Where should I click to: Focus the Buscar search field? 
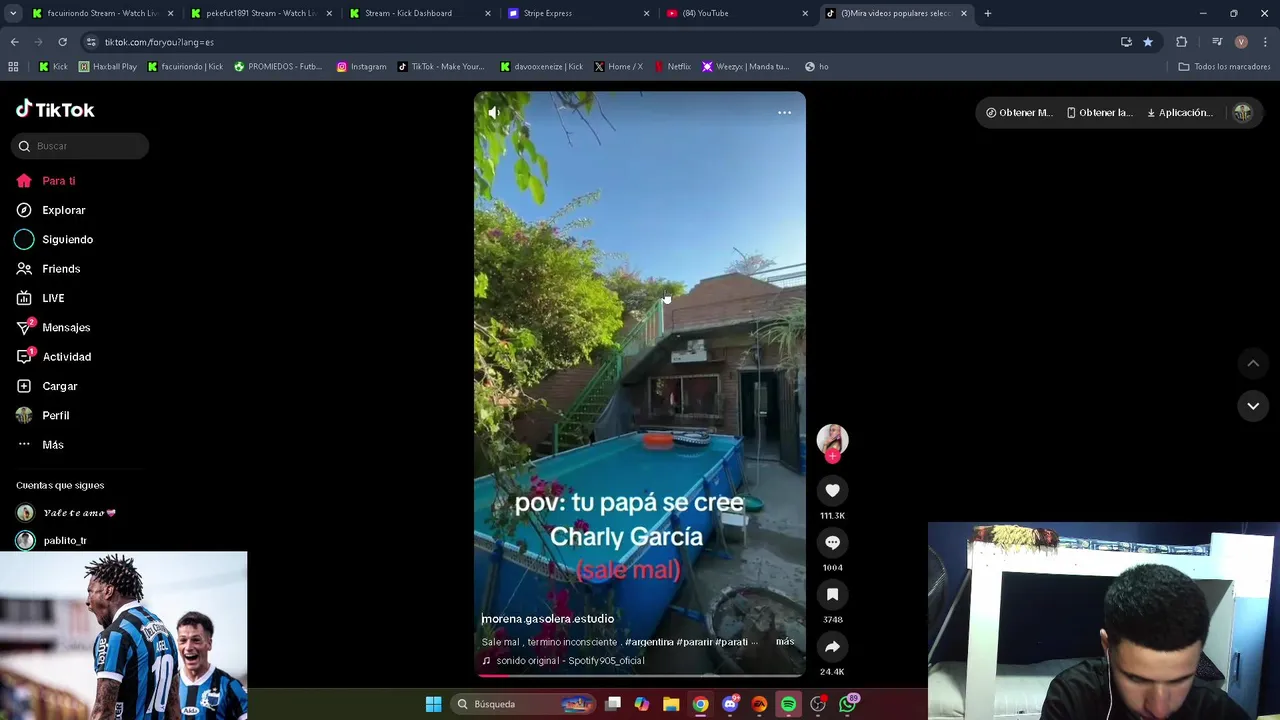(x=80, y=146)
